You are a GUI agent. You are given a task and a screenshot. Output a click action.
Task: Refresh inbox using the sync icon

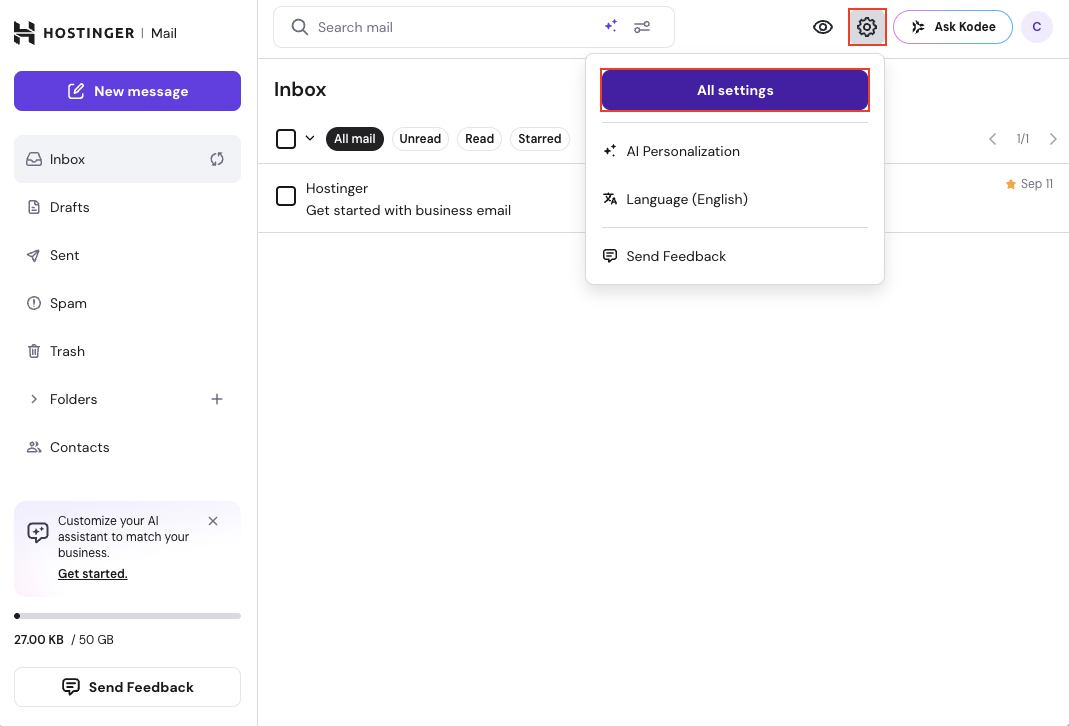click(x=217, y=159)
